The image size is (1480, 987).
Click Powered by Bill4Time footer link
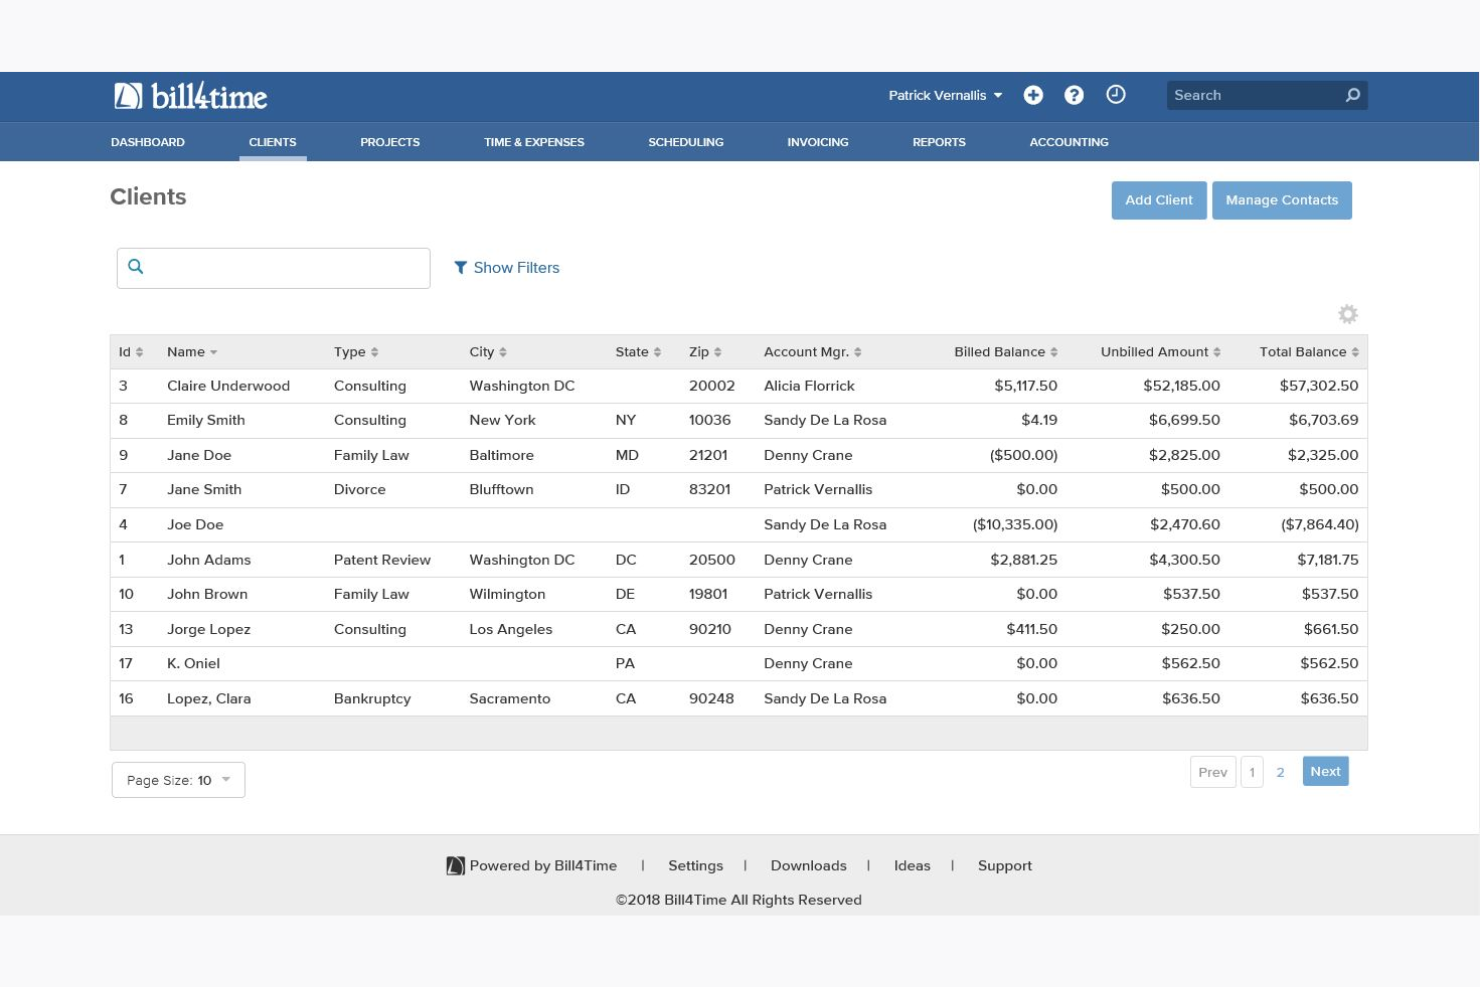543,866
